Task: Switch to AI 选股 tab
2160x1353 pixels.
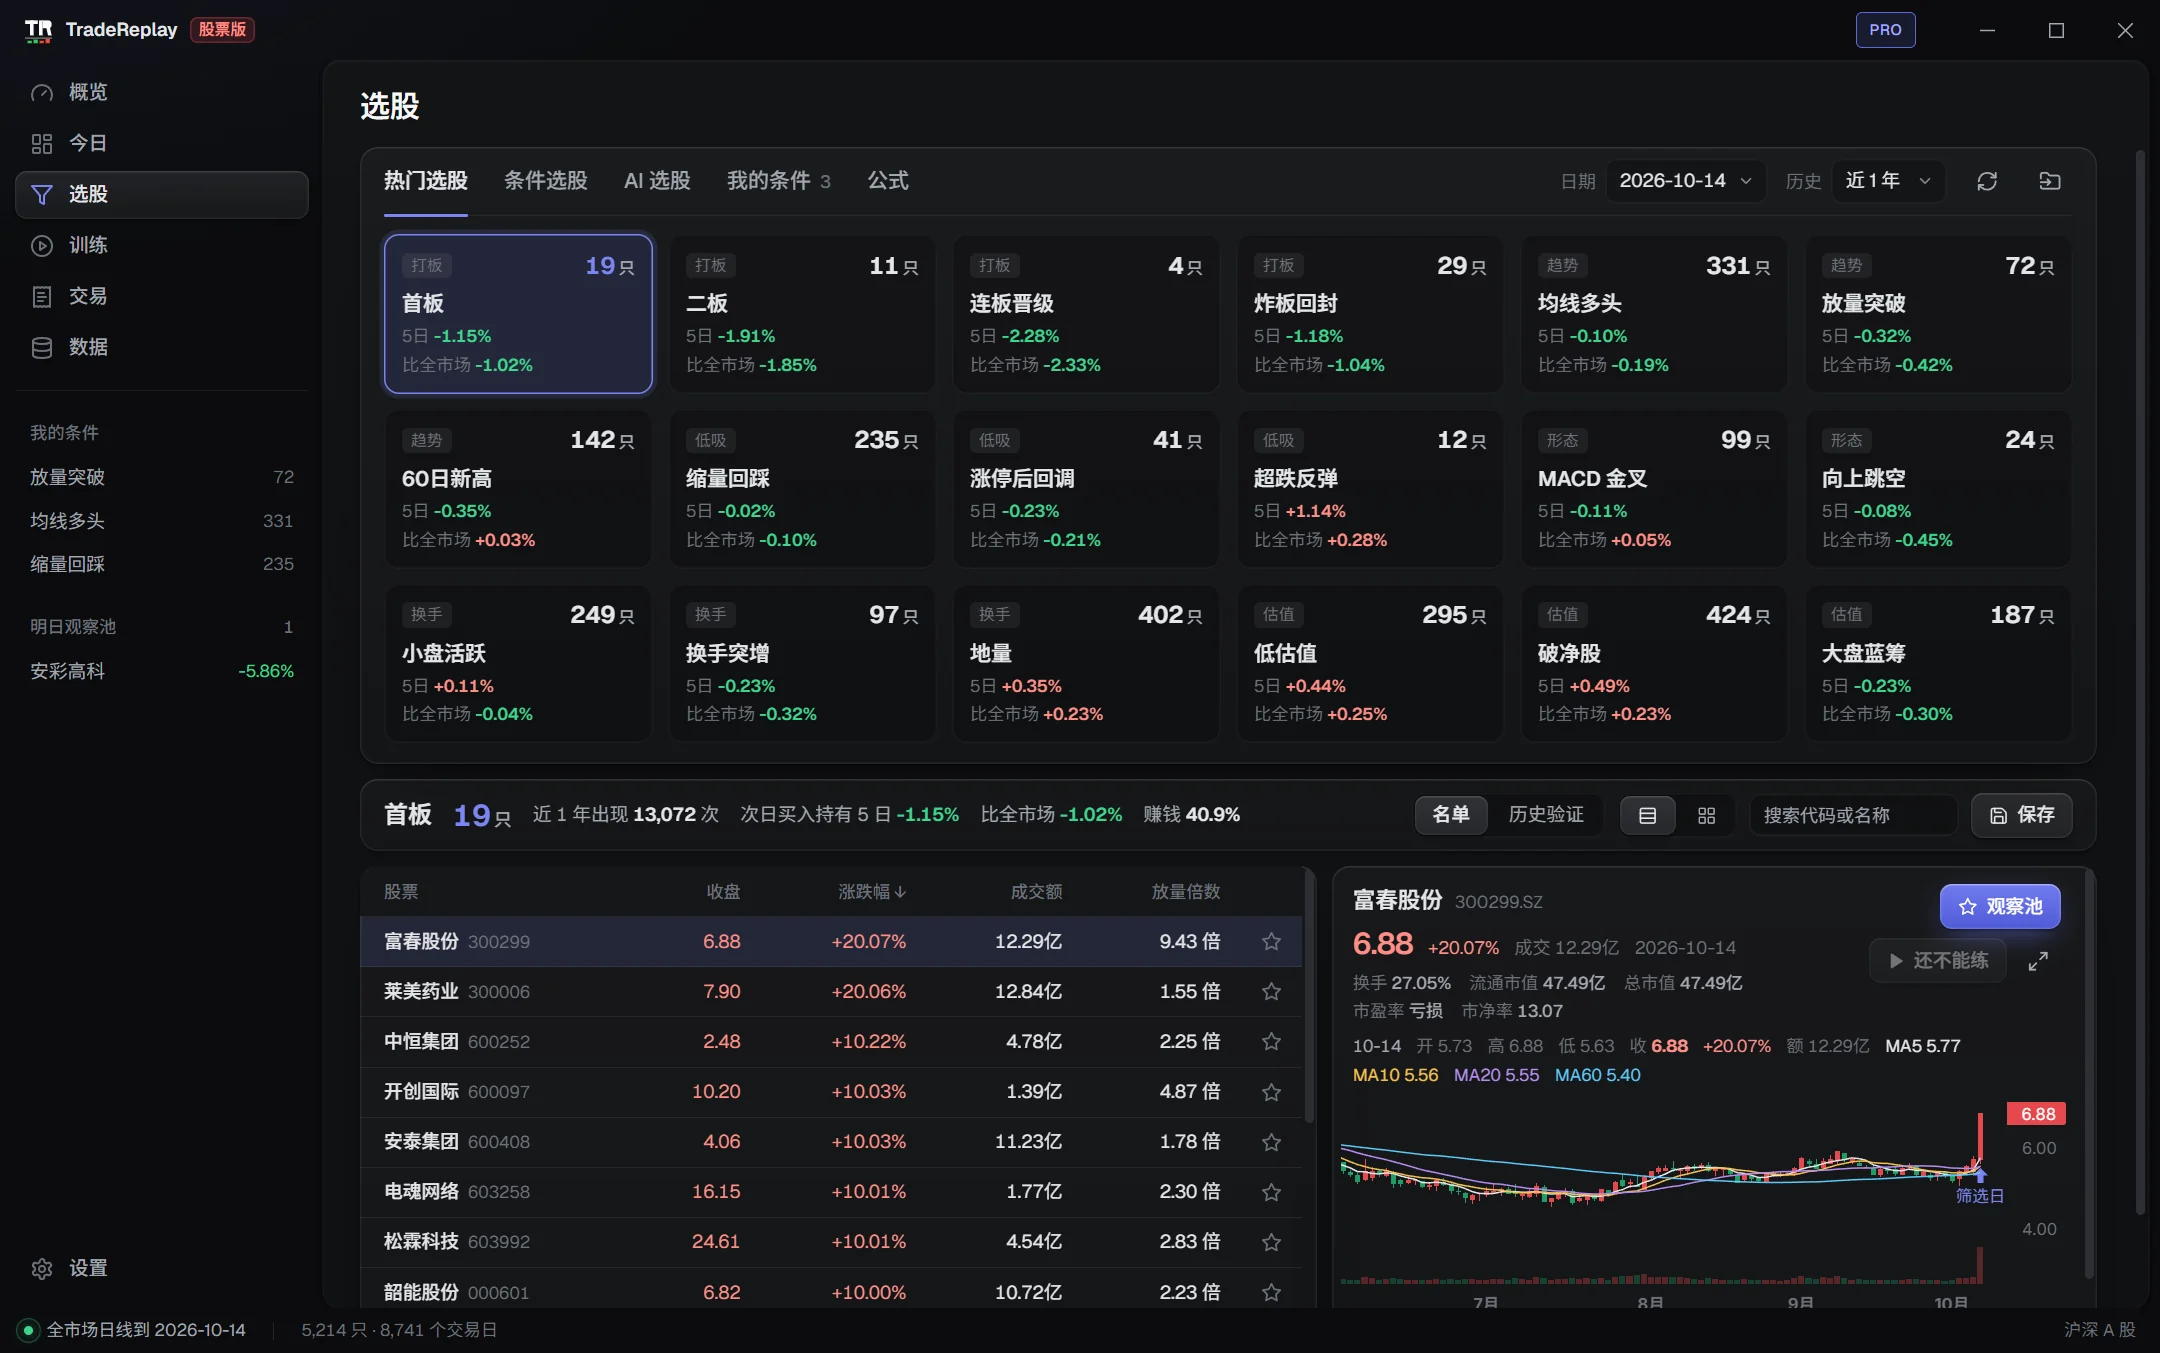Action: (x=657, y=181)
